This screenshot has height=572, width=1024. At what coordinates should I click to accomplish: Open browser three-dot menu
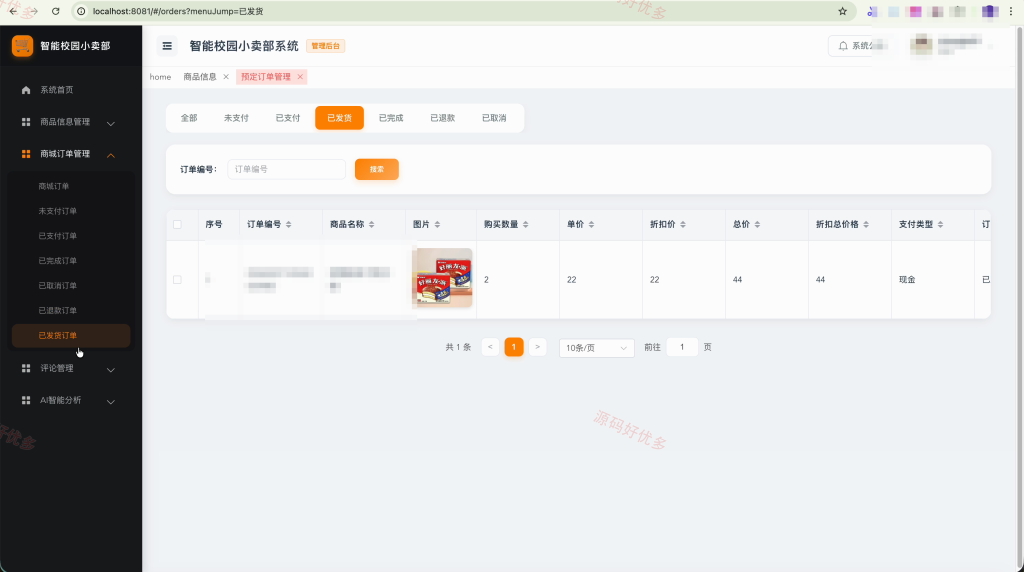(x=1011, y=11)
